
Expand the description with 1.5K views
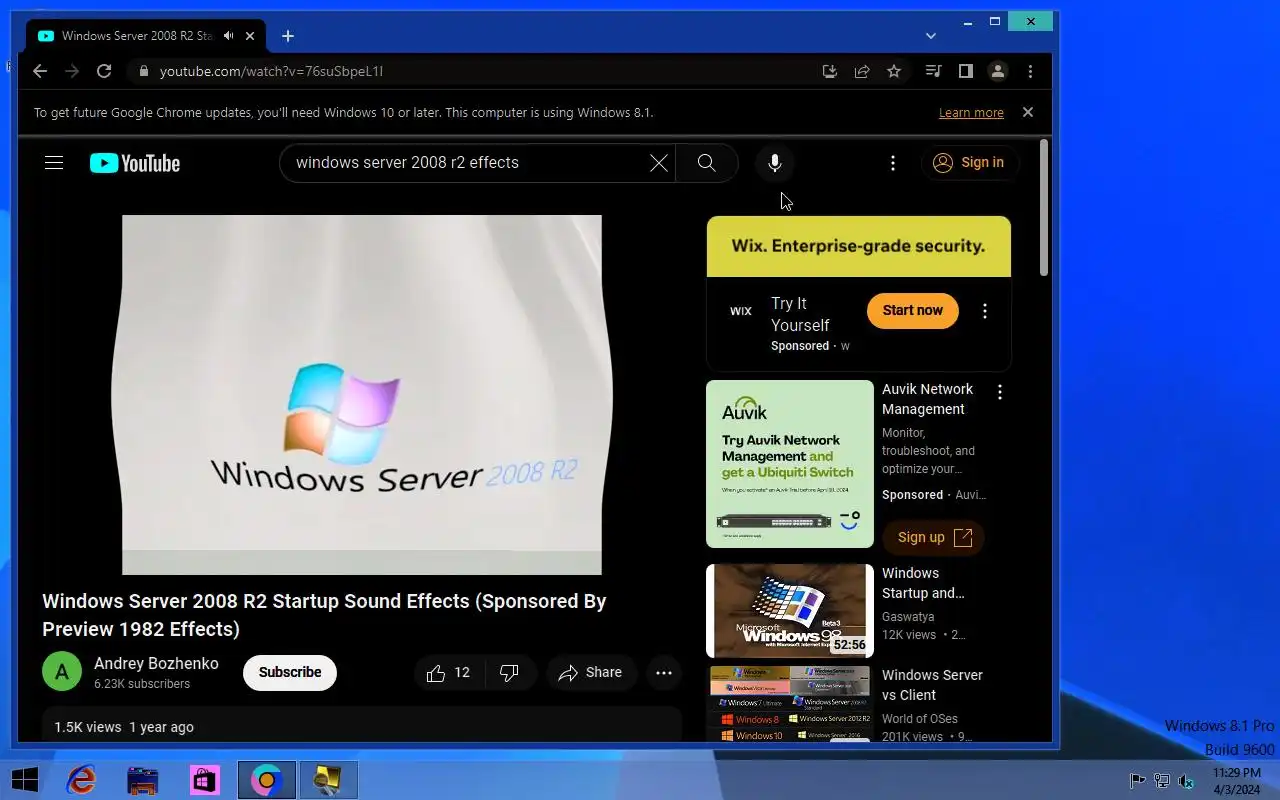coord(362,726)
